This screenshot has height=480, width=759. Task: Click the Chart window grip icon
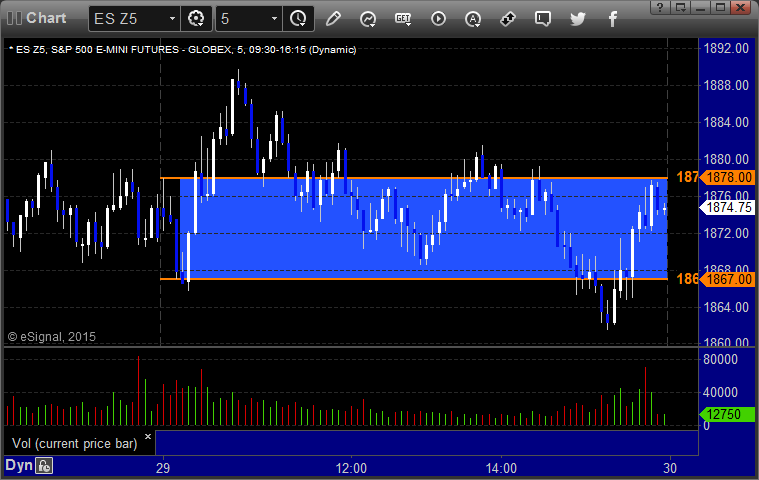click(x=14, y=18)
